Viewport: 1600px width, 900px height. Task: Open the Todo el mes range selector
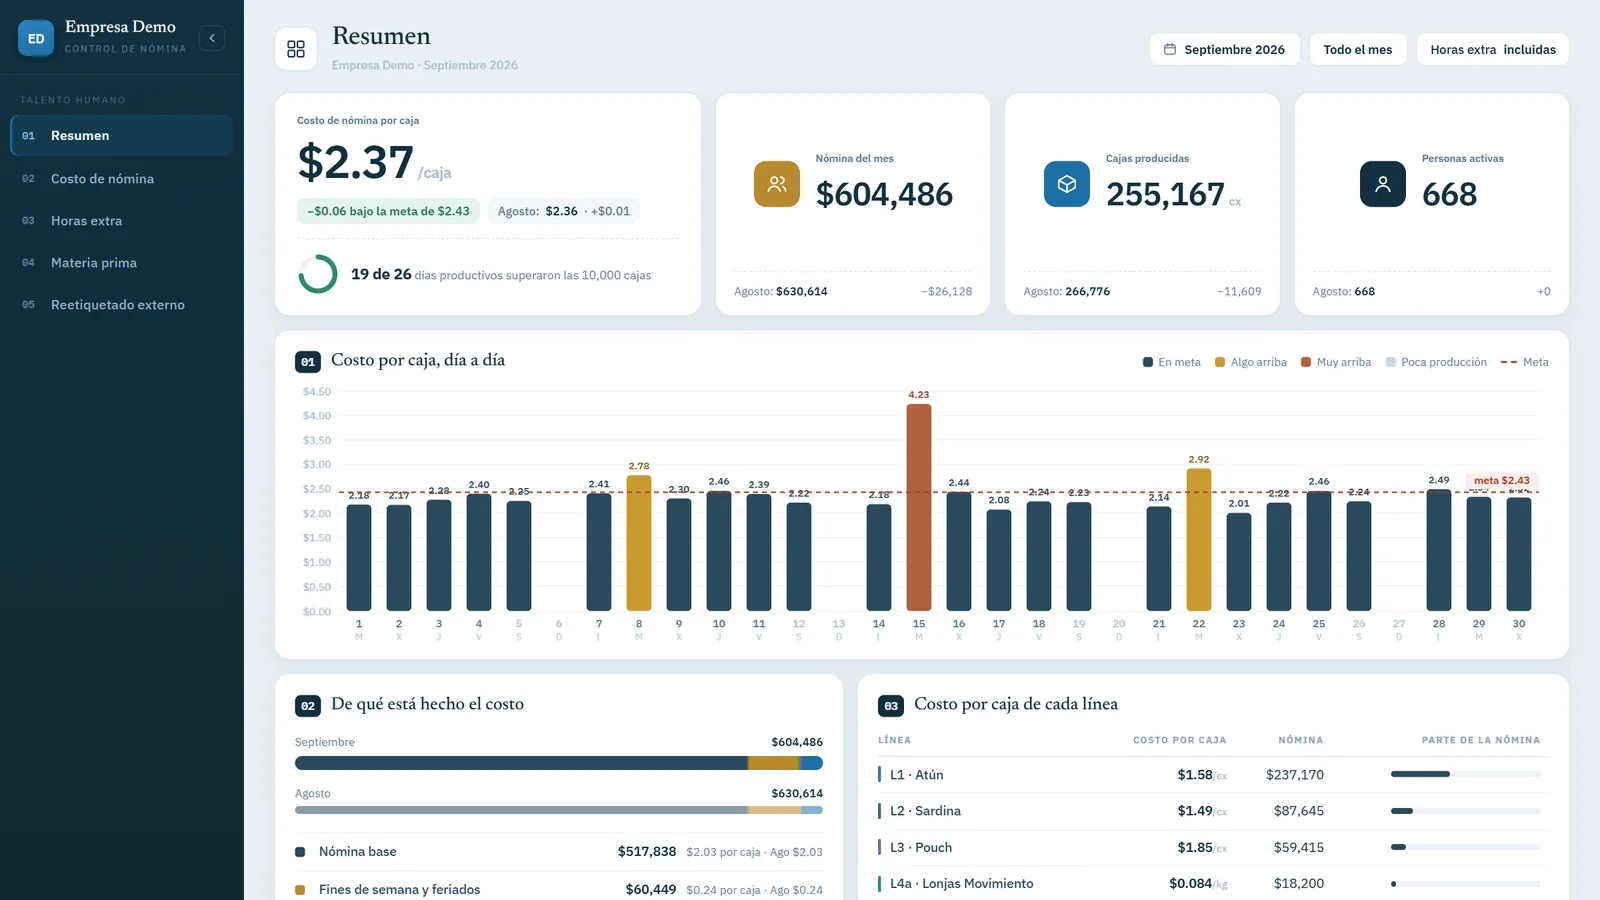(1358, 49)
